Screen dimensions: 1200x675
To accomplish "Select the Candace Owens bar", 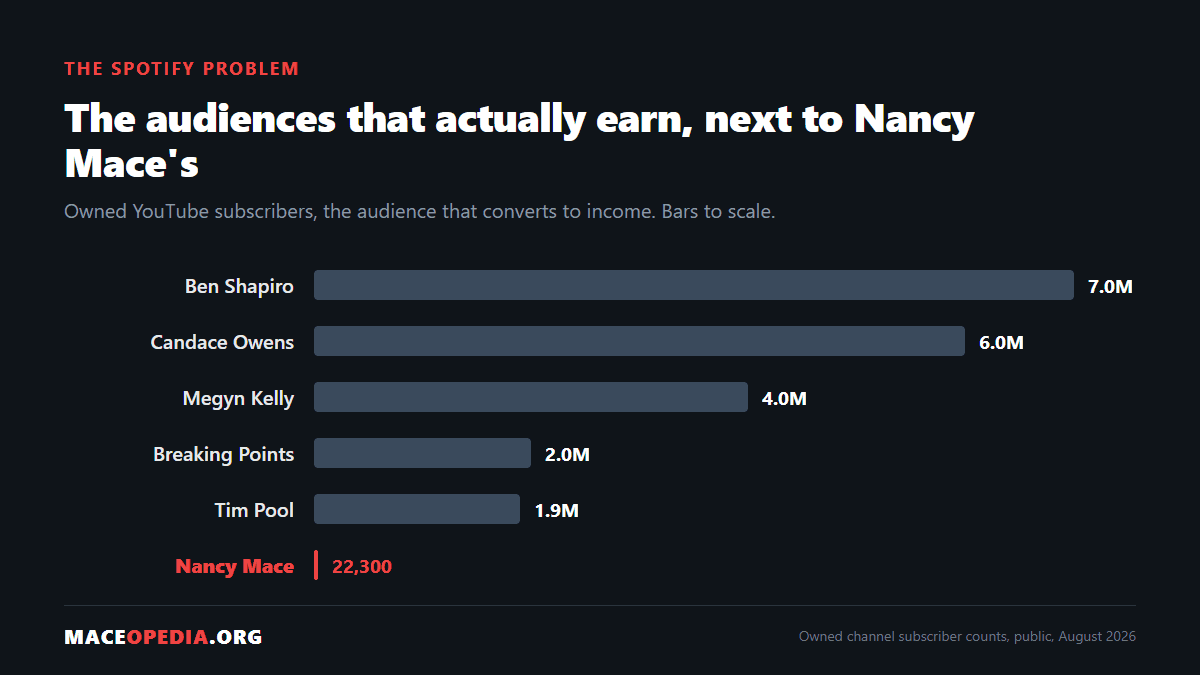I will pyautogui.click(x=639, y=341).
